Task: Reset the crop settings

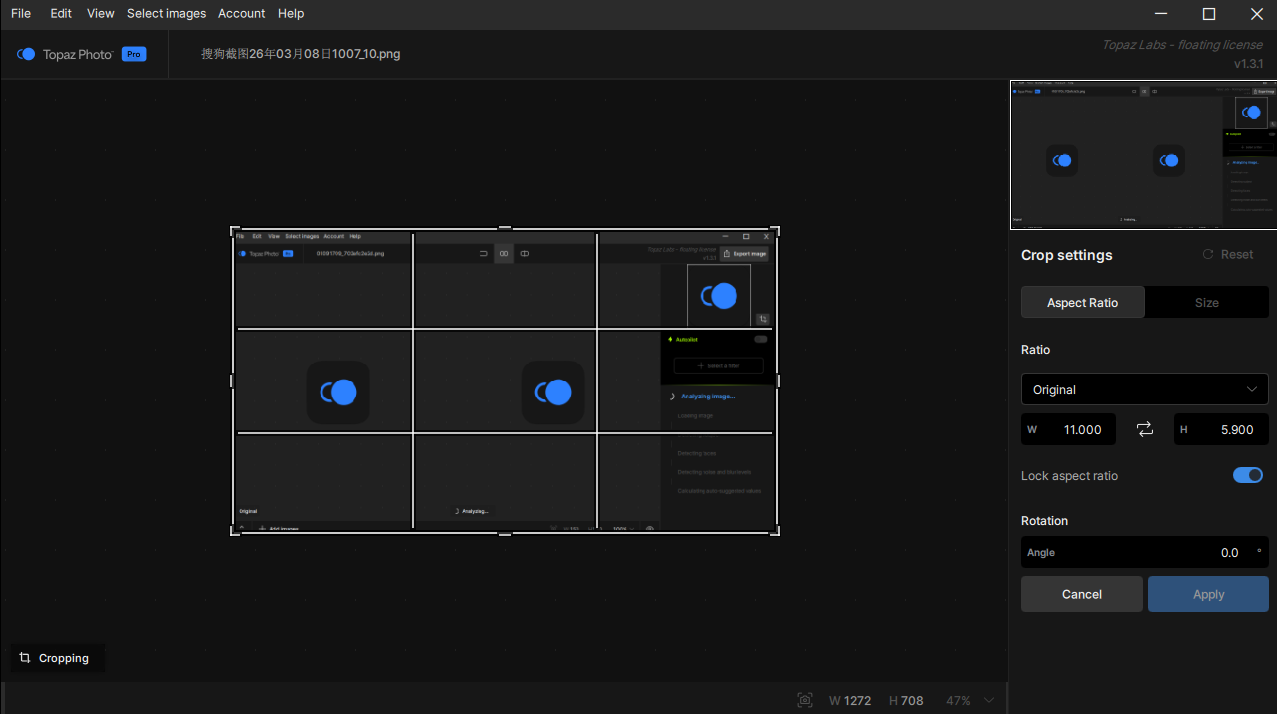Action: pyautogui.click(x=1227, y=255)
